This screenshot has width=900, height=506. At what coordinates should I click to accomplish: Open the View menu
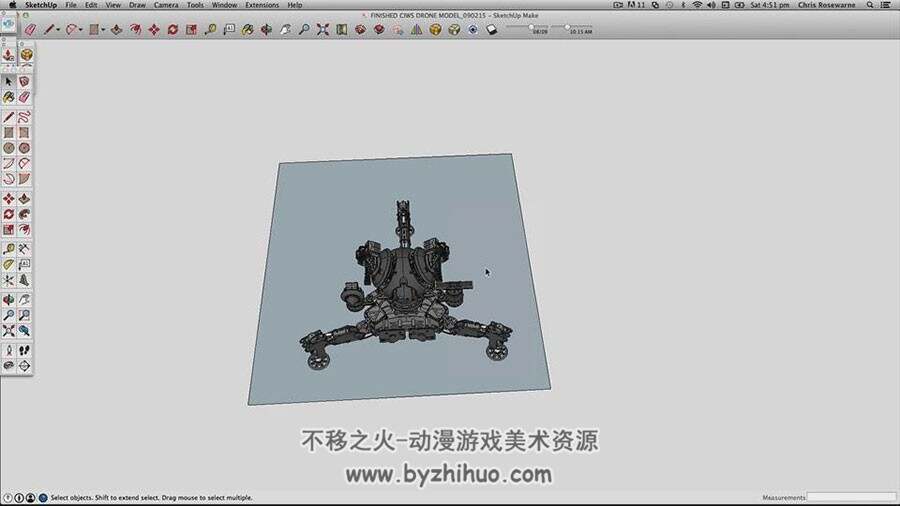click(x=113, y=5)
